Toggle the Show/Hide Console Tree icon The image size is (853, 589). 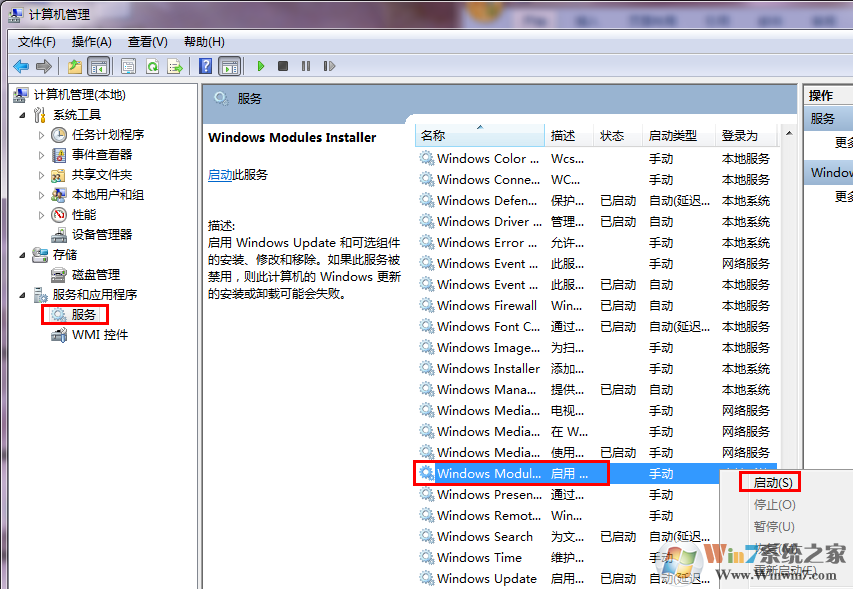point(98,66)
